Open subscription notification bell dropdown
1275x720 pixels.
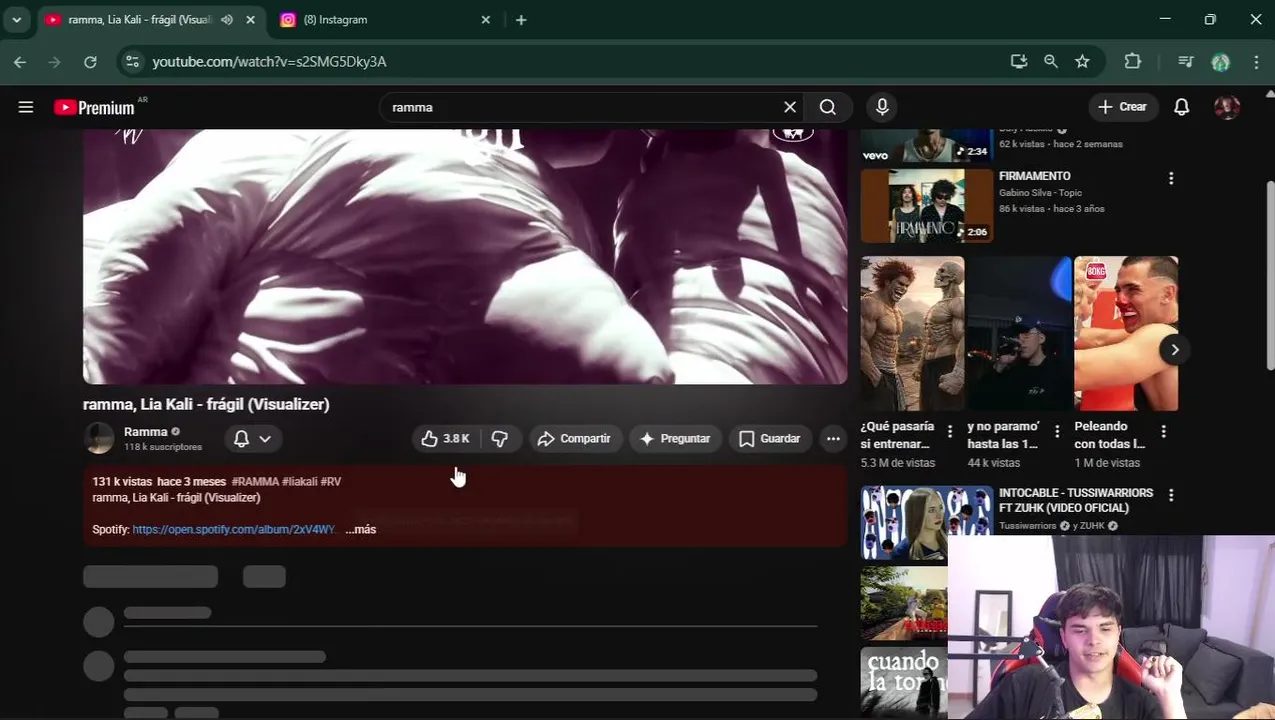(x=252, y=439)
